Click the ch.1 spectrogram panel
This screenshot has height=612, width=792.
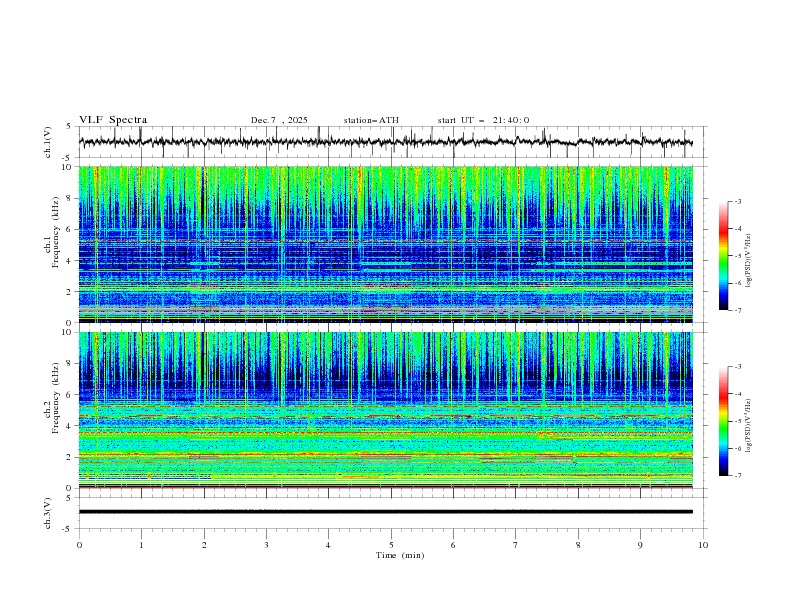385,244
